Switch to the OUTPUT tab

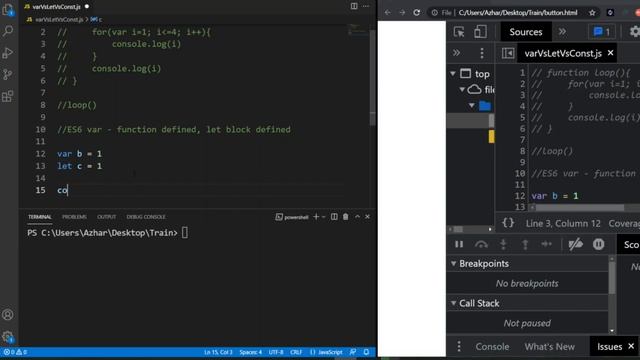107,217
